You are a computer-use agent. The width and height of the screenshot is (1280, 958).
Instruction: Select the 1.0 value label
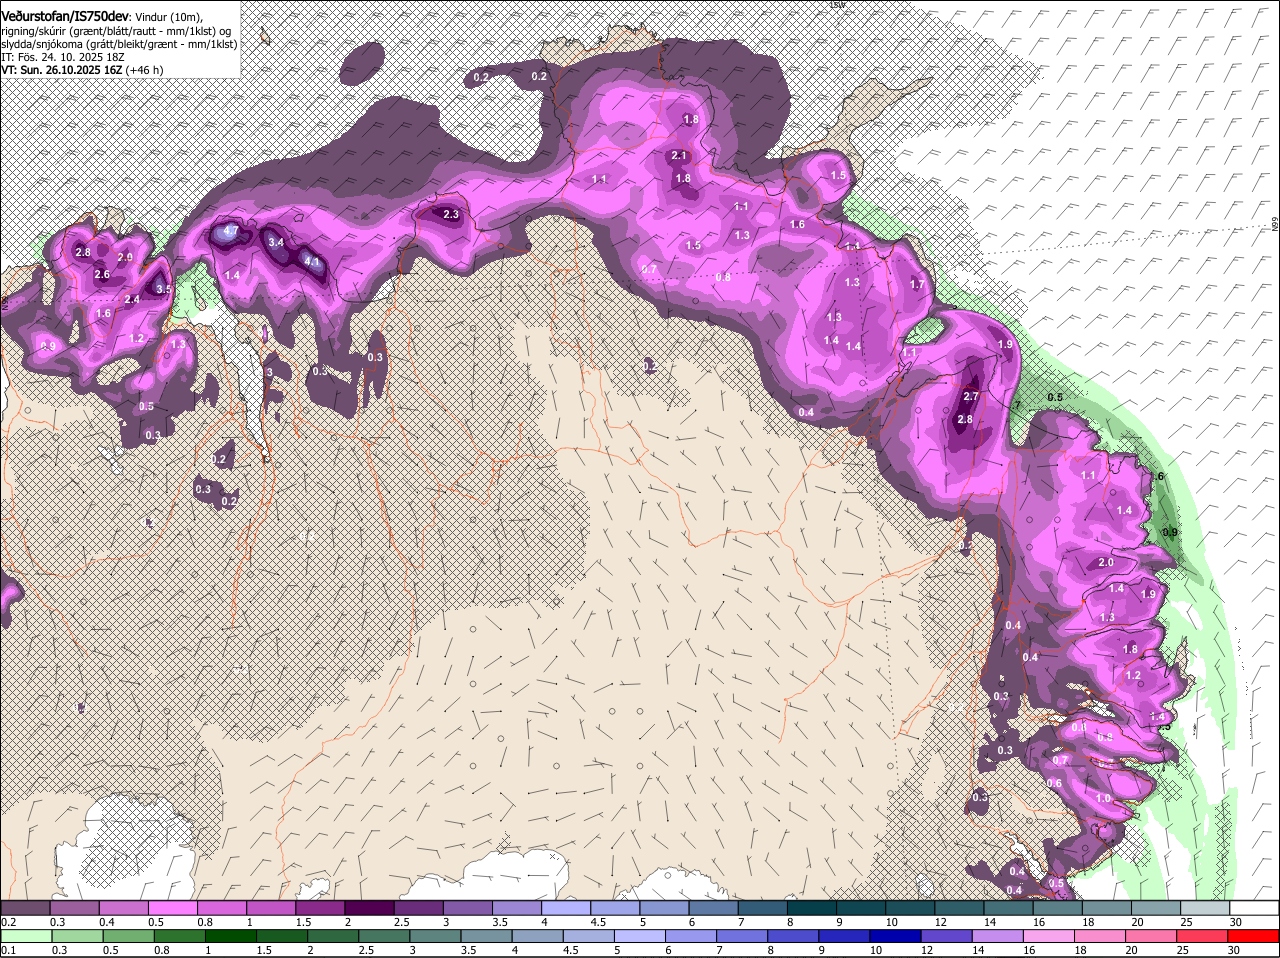click(x=1103, y=798)
